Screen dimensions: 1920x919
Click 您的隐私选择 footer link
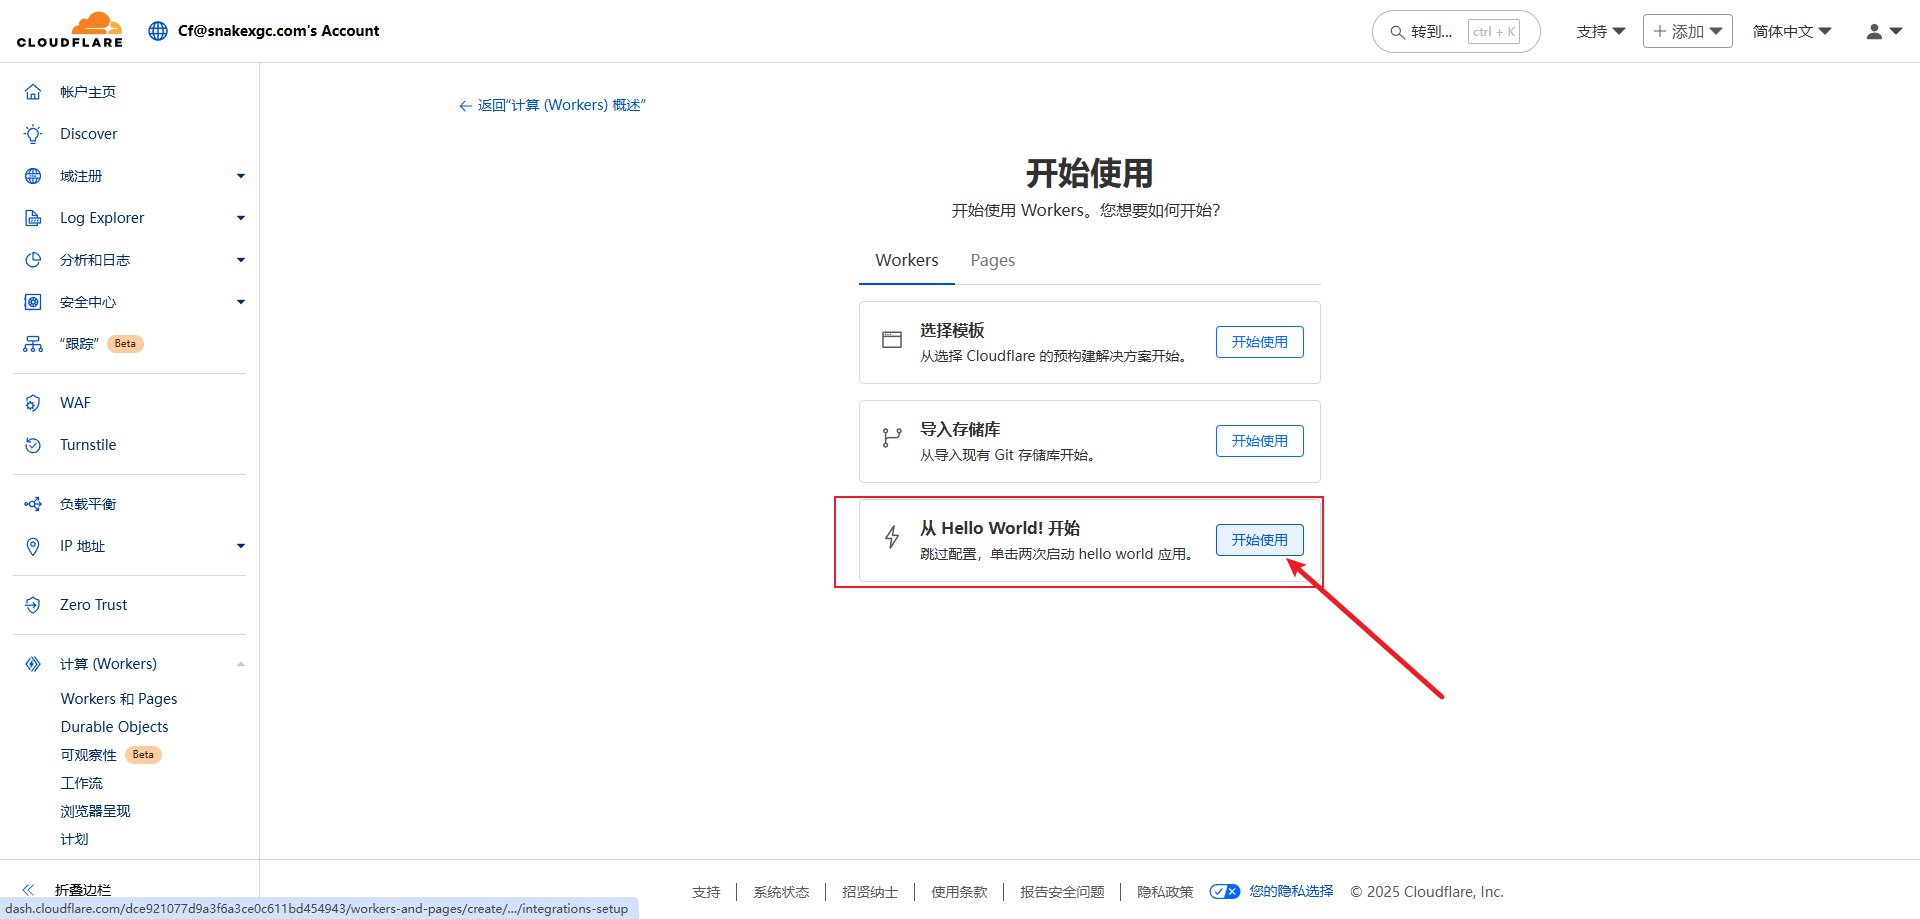(x=1291, y=891)
